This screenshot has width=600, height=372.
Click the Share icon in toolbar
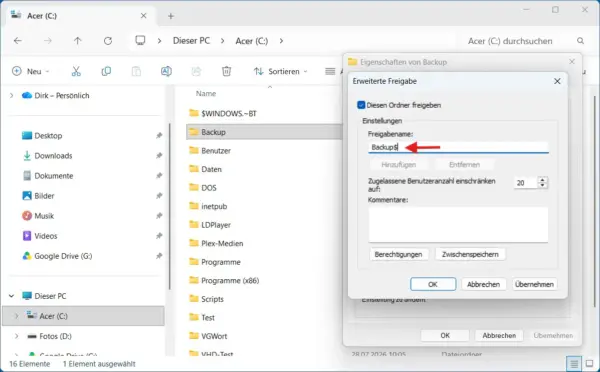point(196,71)
